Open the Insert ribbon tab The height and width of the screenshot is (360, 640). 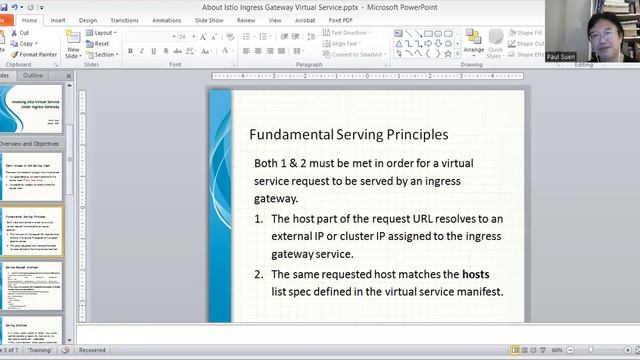[58, 20]
